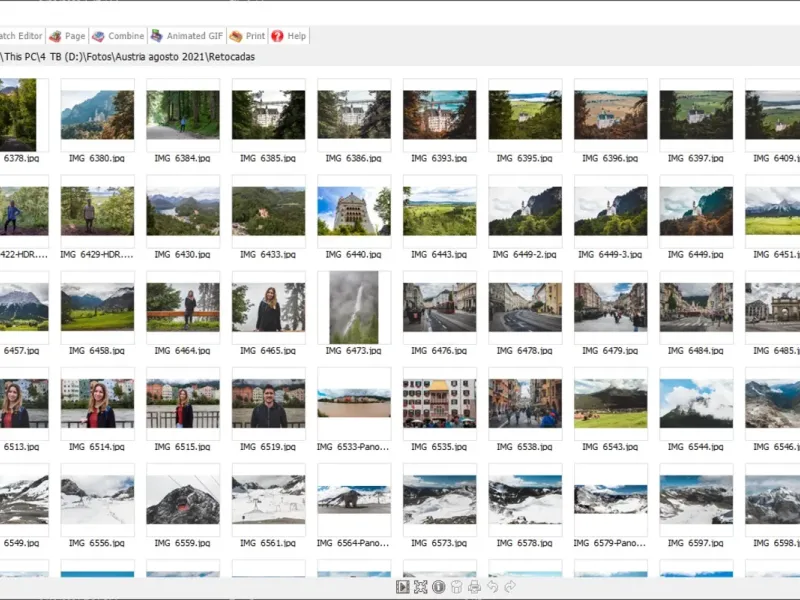This screenshot has height=600, width=800.
Task: Select the IMG_6476 street thumbnail
Action: tap(440, 307)
